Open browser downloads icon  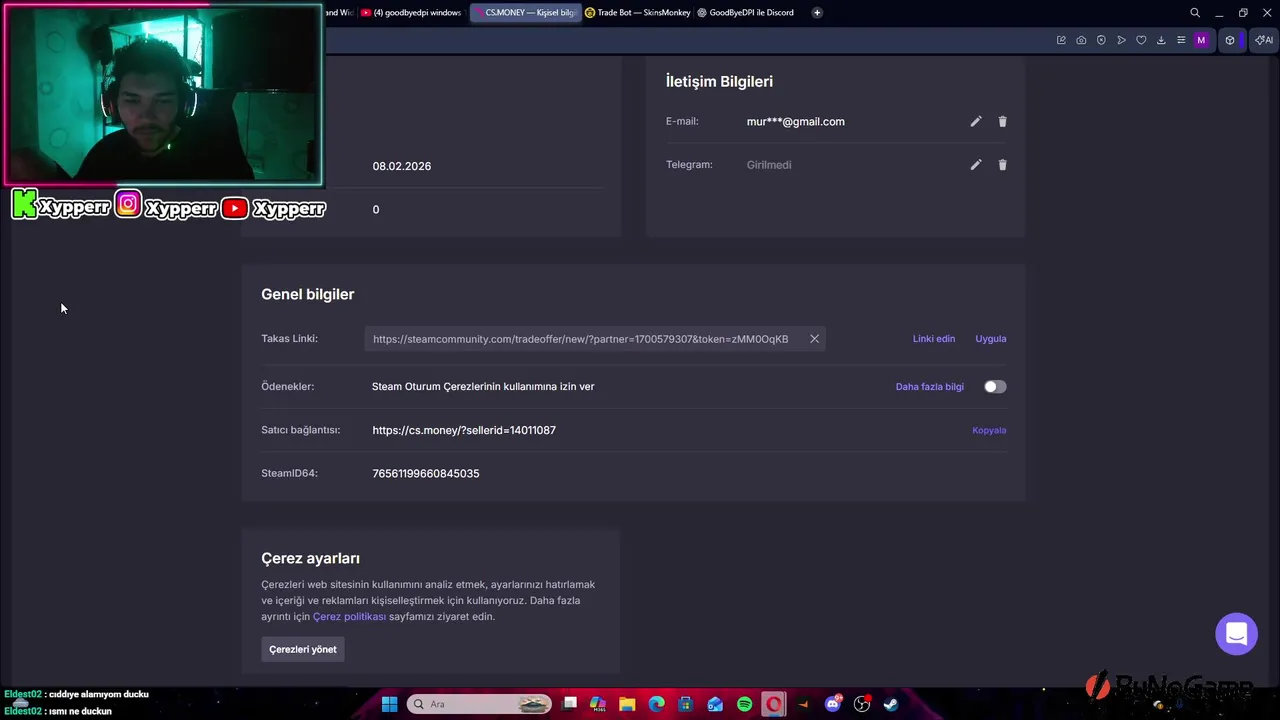coord(1161,40)
